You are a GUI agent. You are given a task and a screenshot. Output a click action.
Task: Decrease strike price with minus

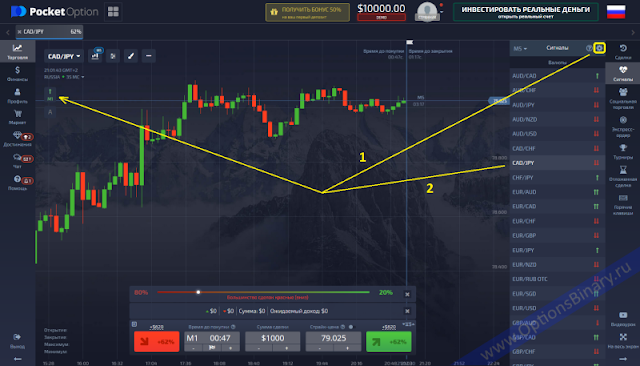coord(320,348)
